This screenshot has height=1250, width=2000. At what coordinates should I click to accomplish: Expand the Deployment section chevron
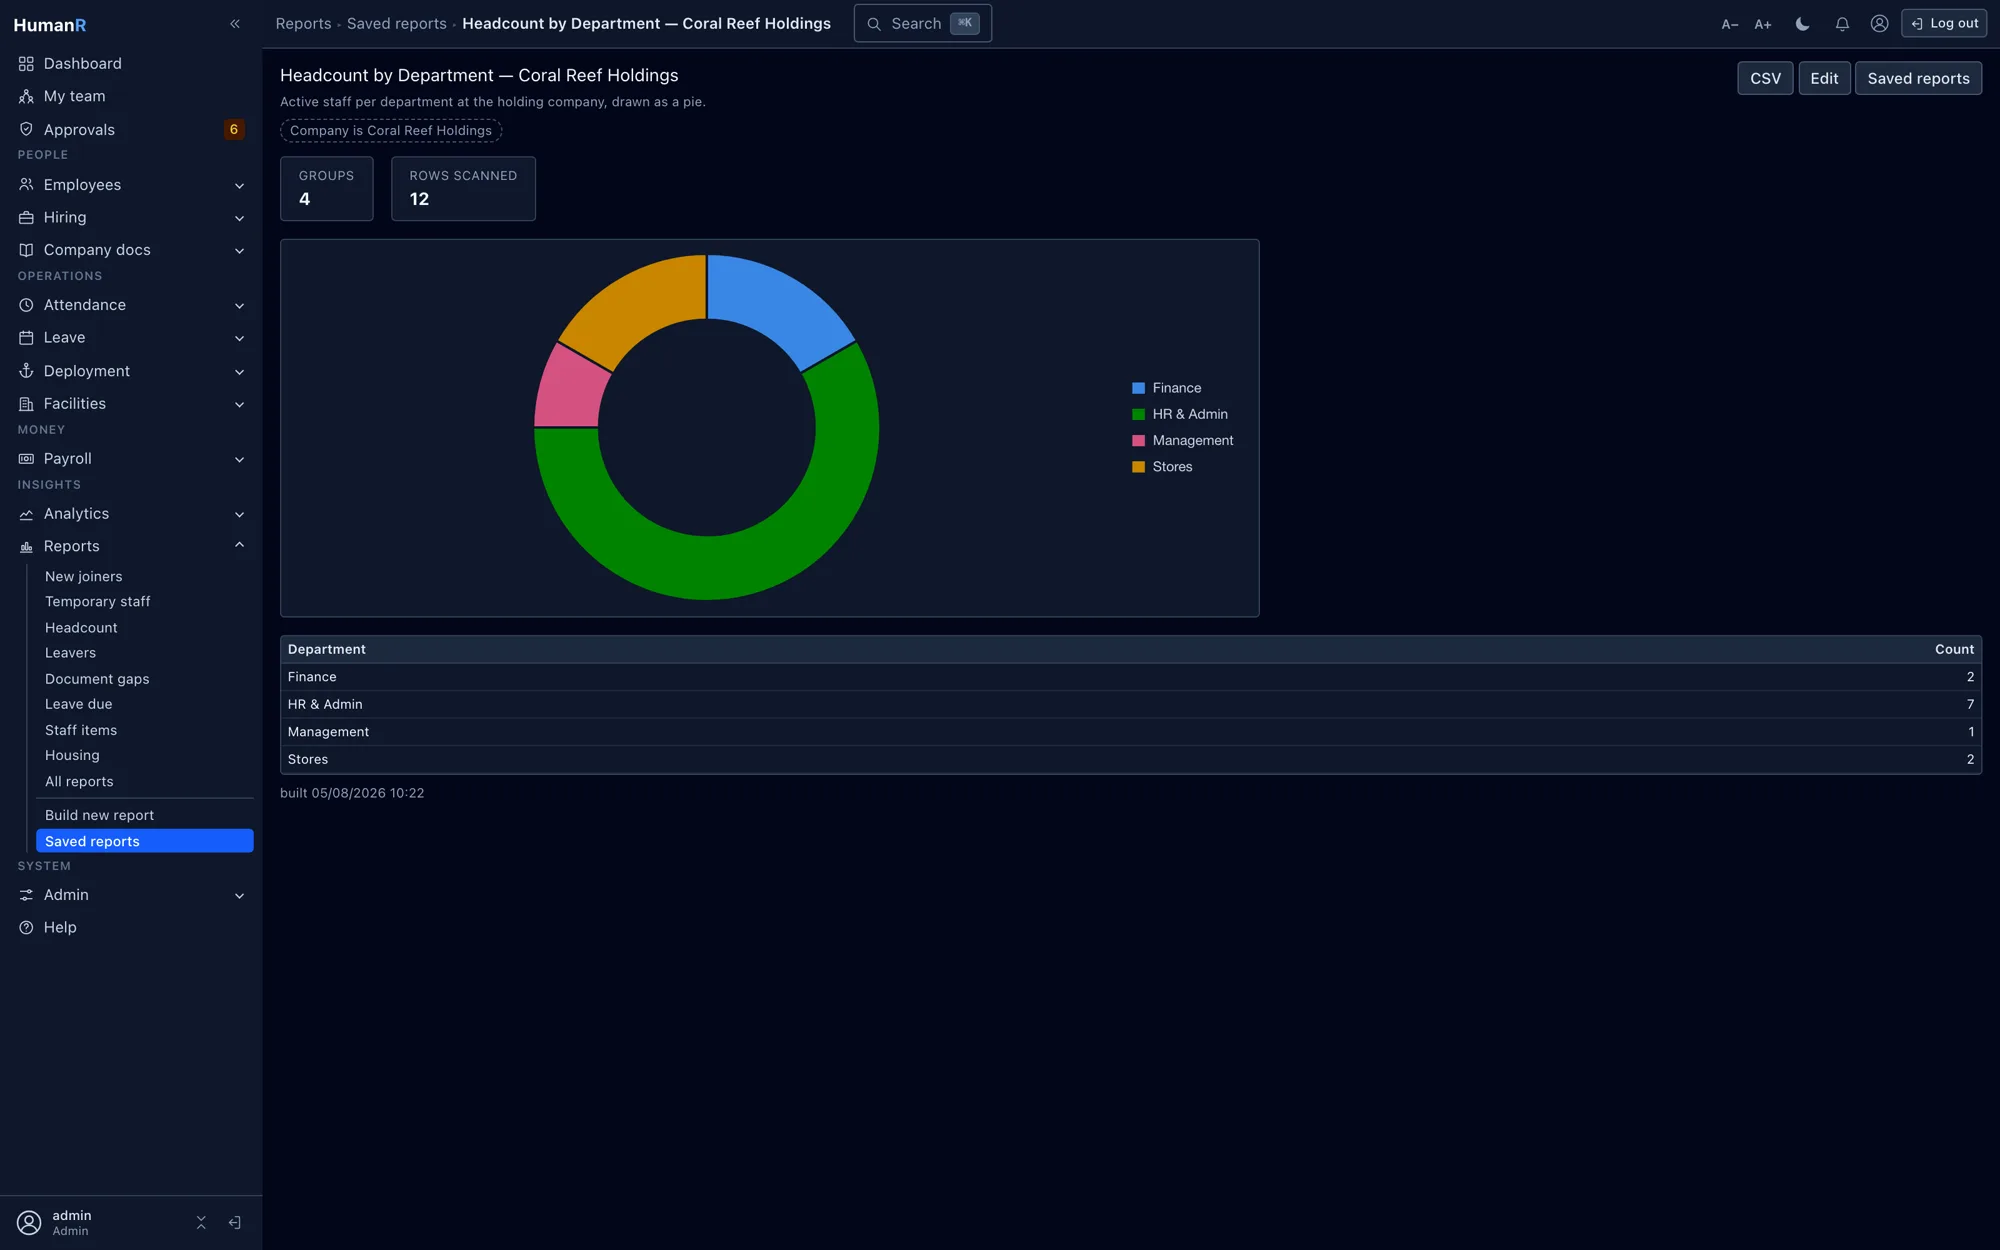click(x=239, y=372)
